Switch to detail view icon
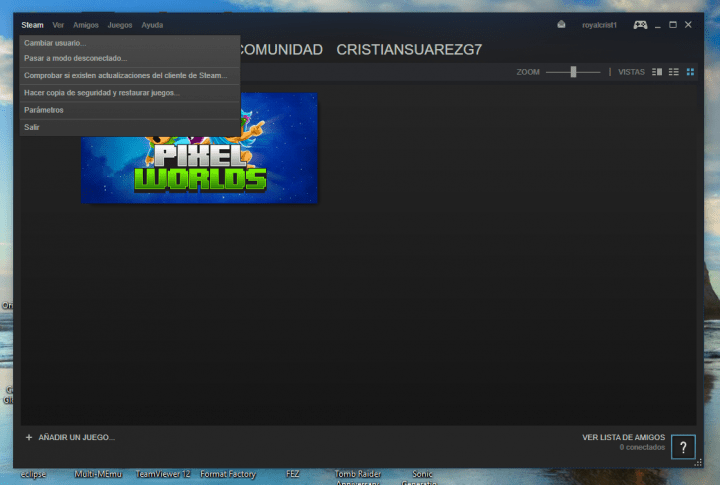This screenshot has height=485, width=720. point(657,72)
